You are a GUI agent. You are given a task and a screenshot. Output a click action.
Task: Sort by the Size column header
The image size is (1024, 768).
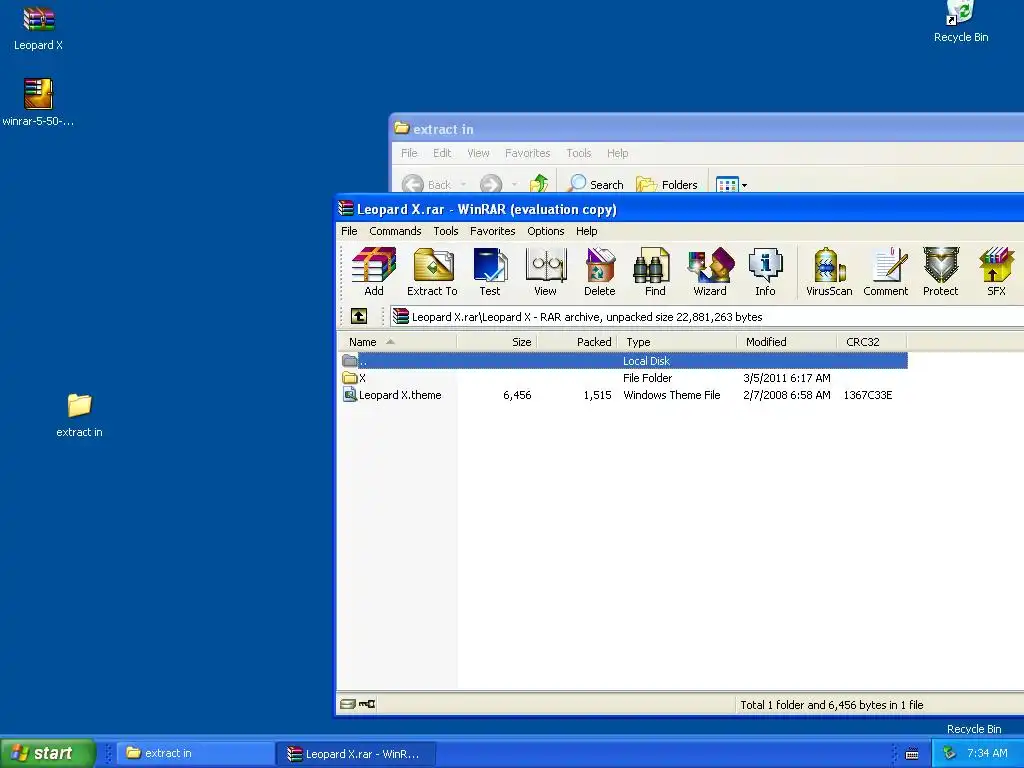(x=497, y=342)
